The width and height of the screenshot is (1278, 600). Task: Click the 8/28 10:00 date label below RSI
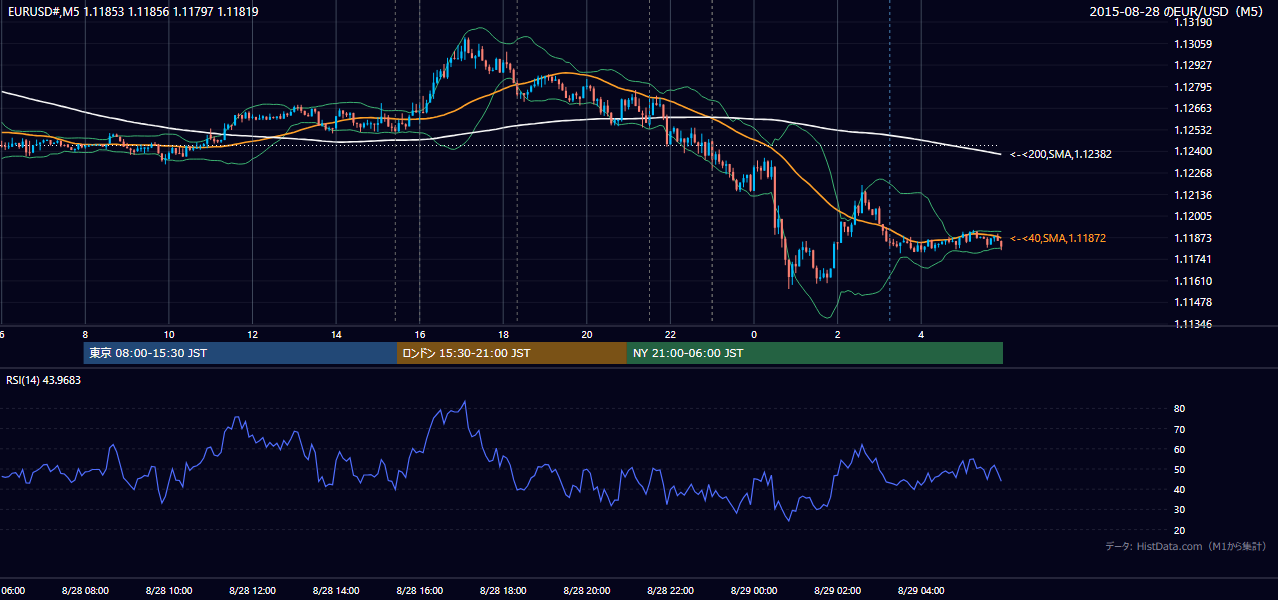[x=169, y=591]
